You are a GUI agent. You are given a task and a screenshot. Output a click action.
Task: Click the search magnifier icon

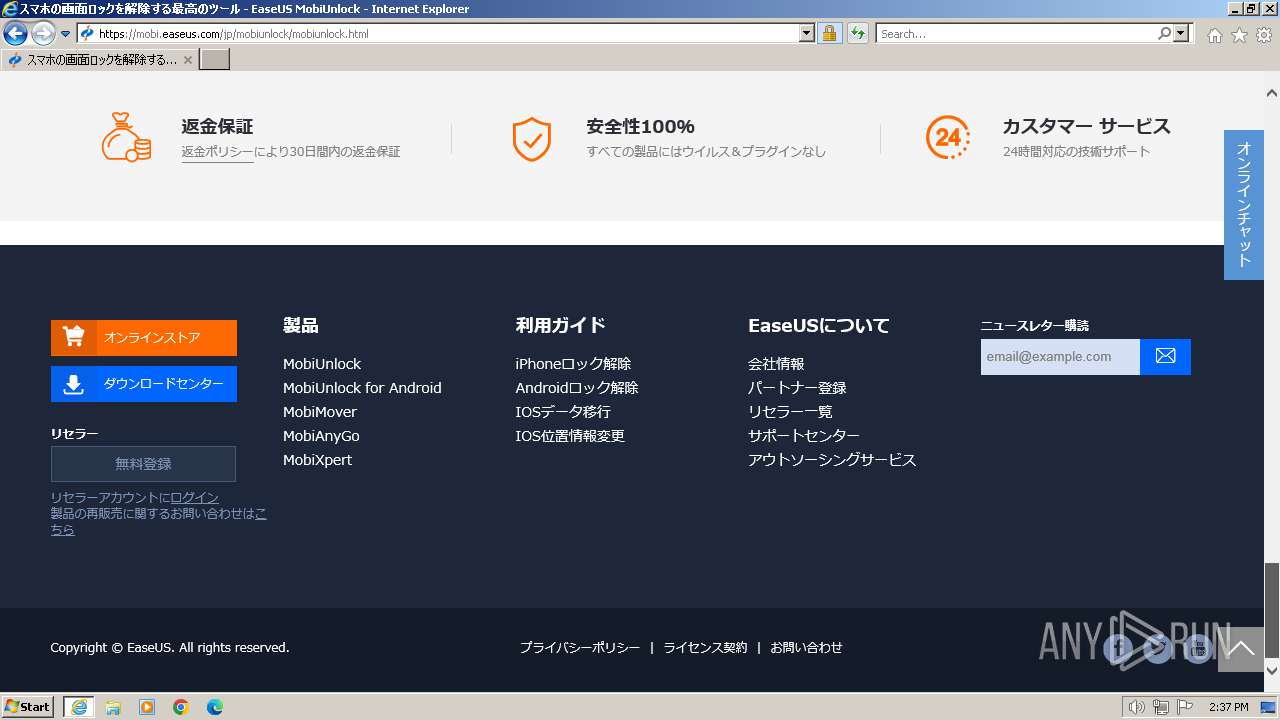1164,33
